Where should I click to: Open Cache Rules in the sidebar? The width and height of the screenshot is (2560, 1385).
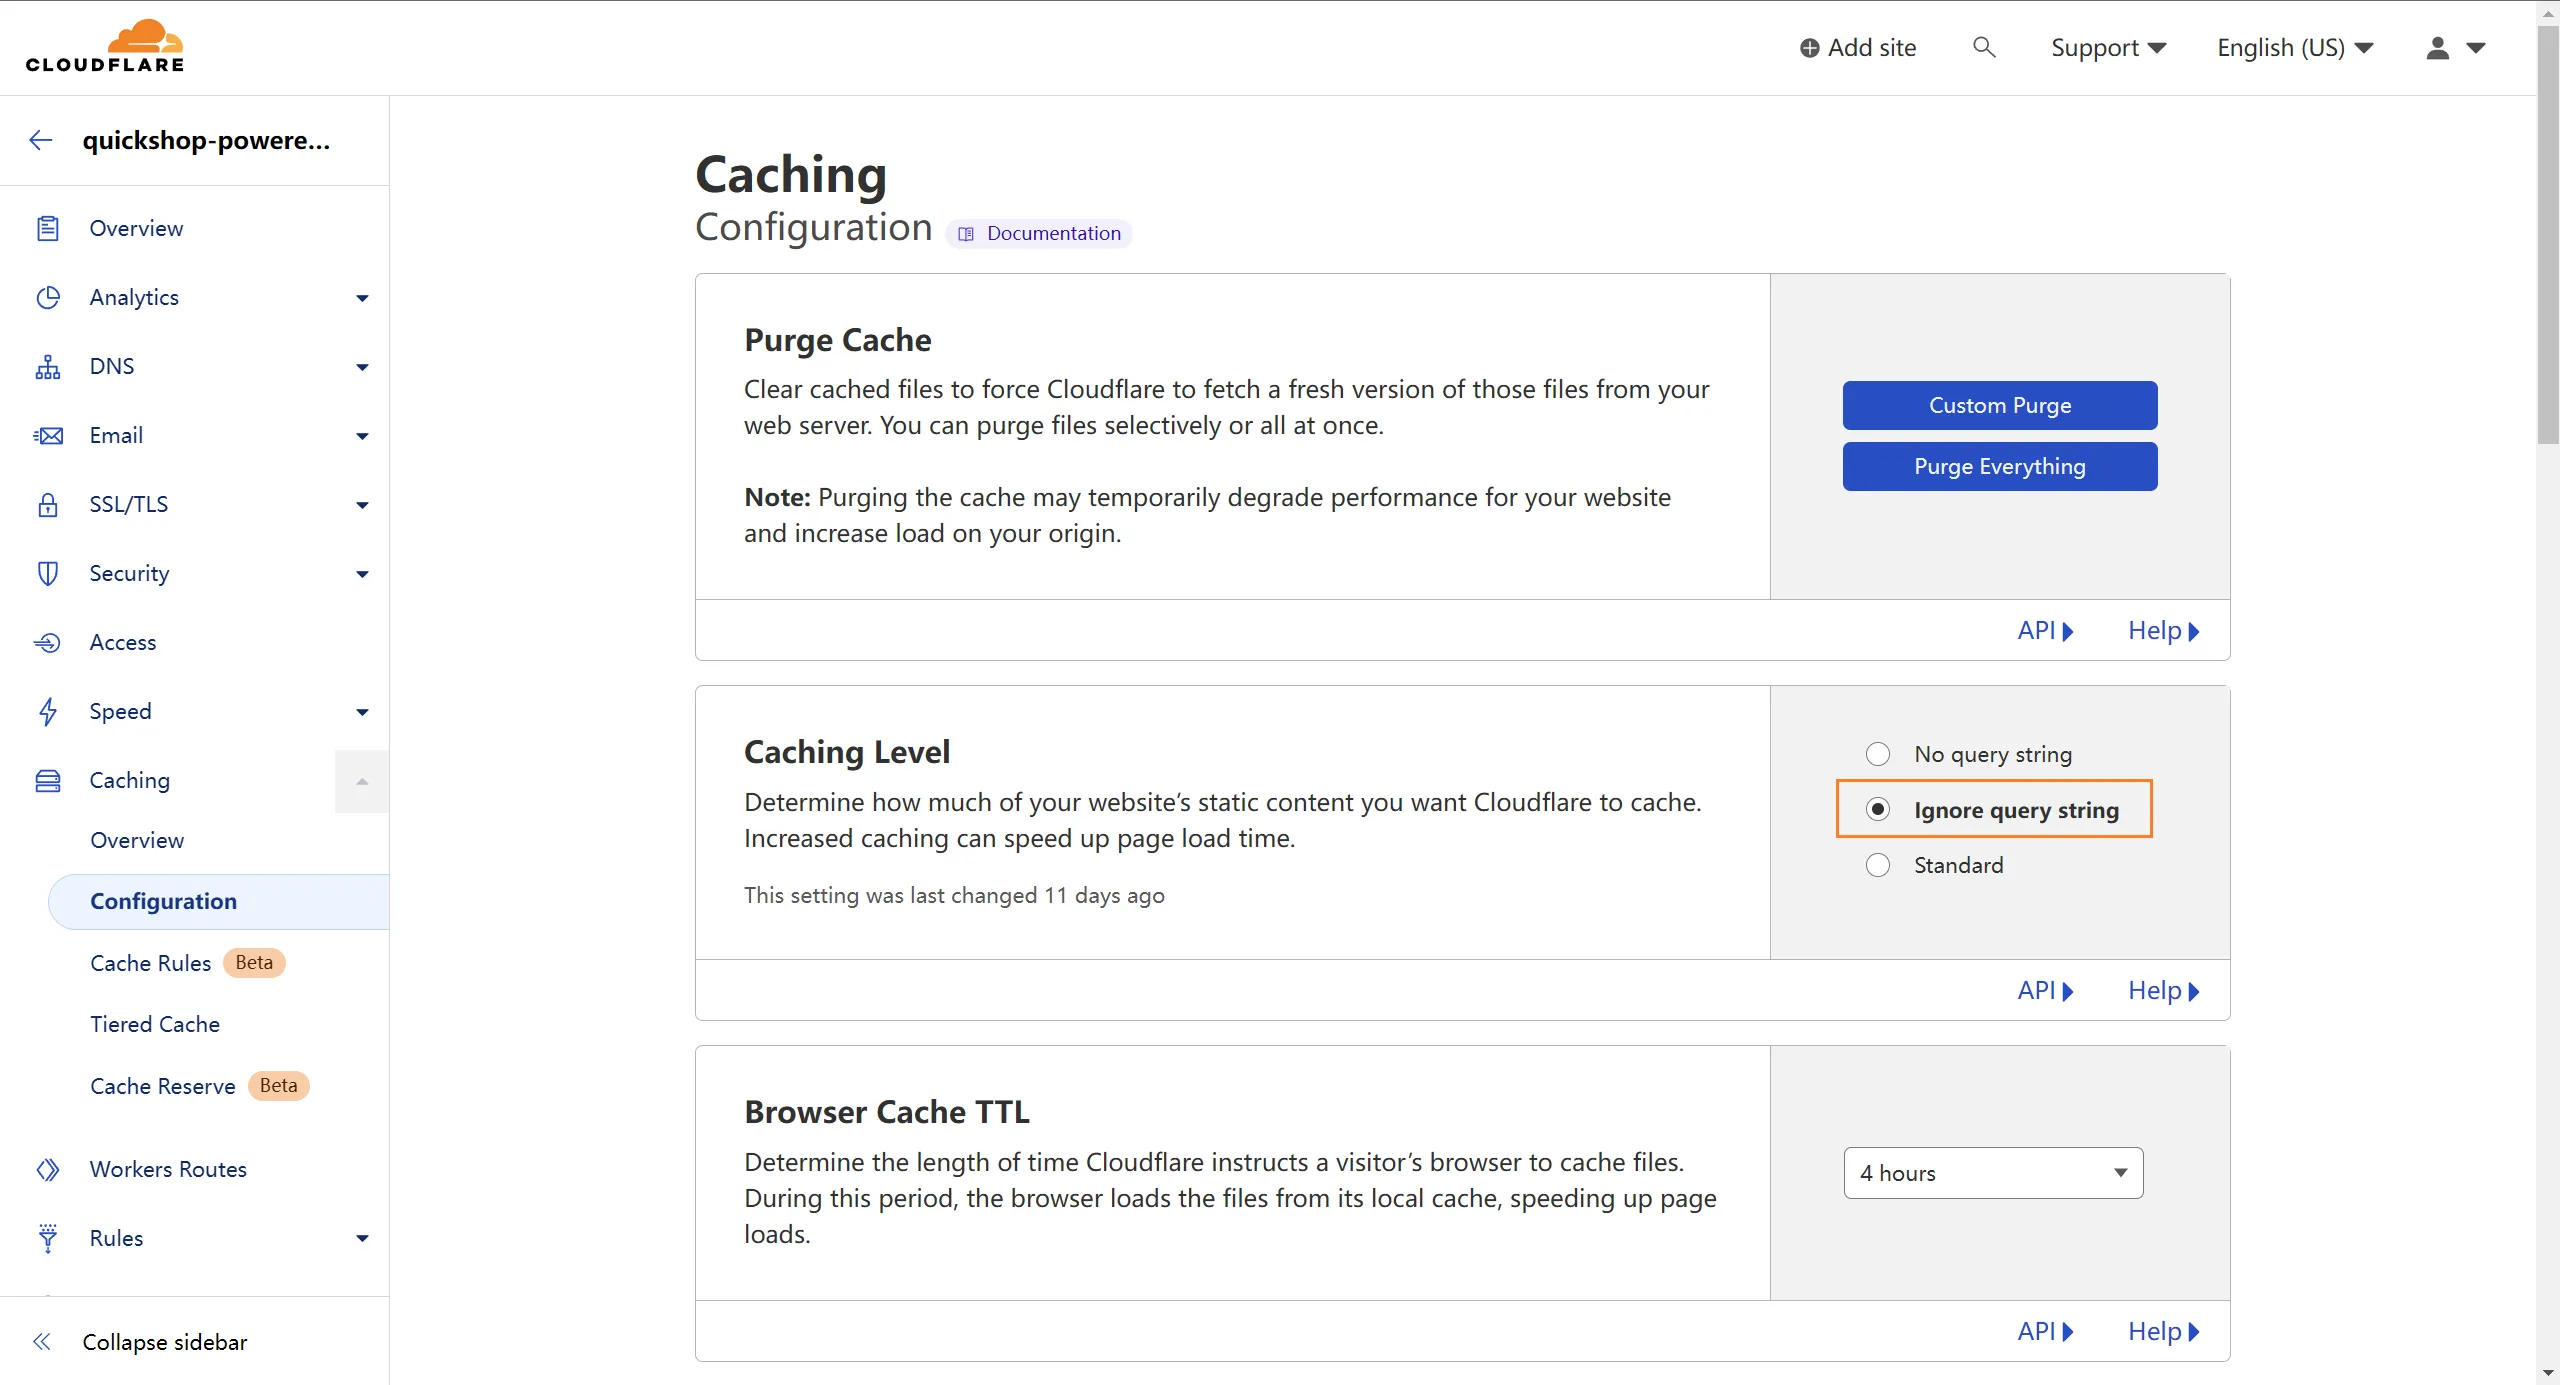click(x=150, y=963)
